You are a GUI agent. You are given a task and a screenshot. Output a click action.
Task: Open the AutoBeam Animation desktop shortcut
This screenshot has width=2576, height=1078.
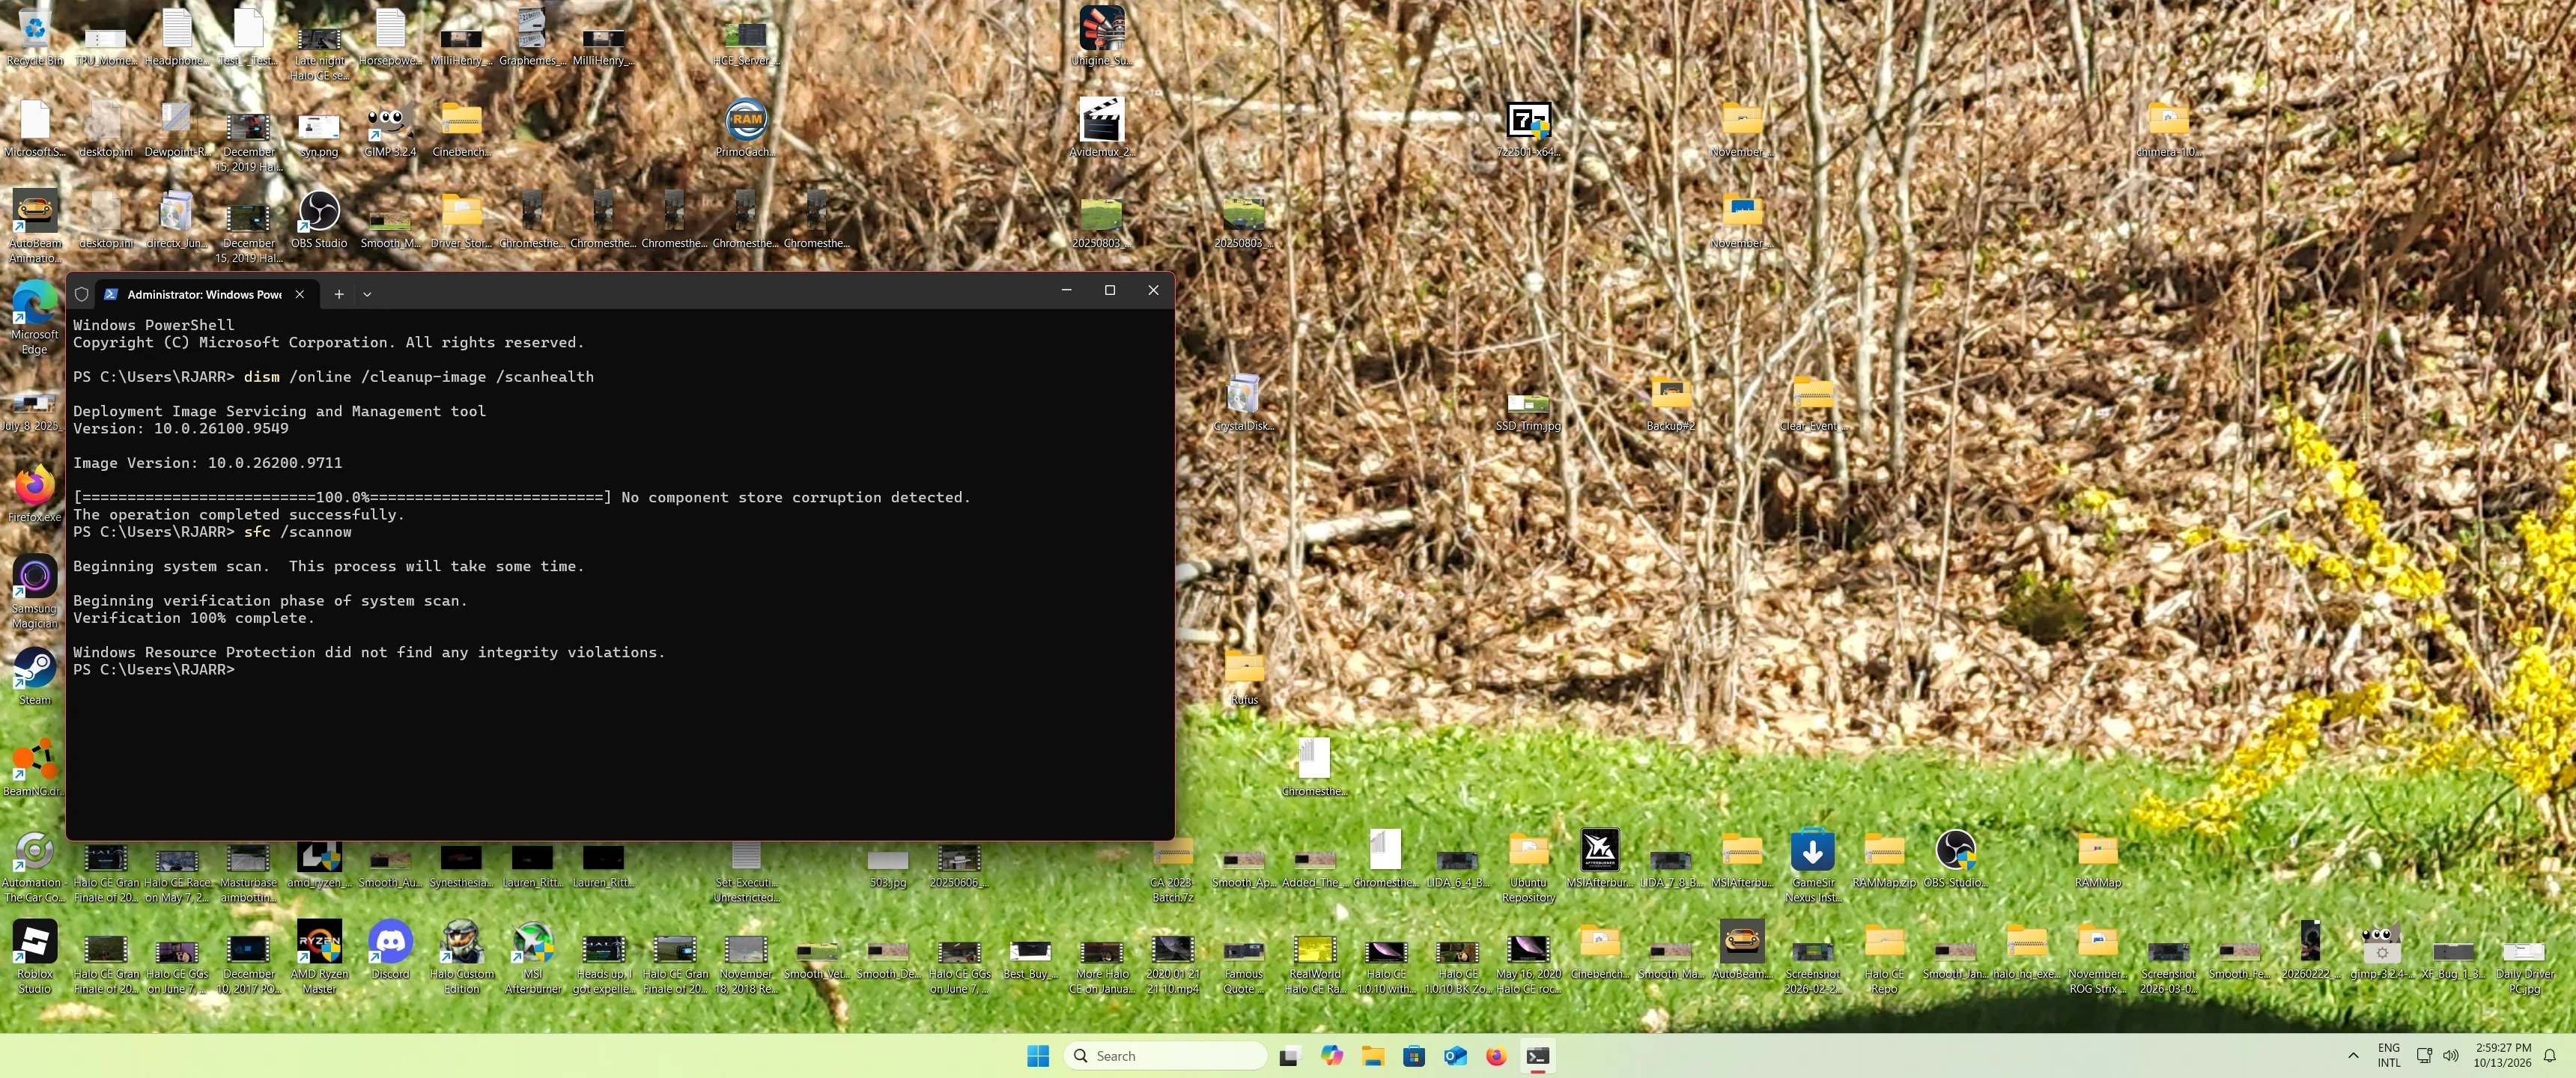(35, 227)
